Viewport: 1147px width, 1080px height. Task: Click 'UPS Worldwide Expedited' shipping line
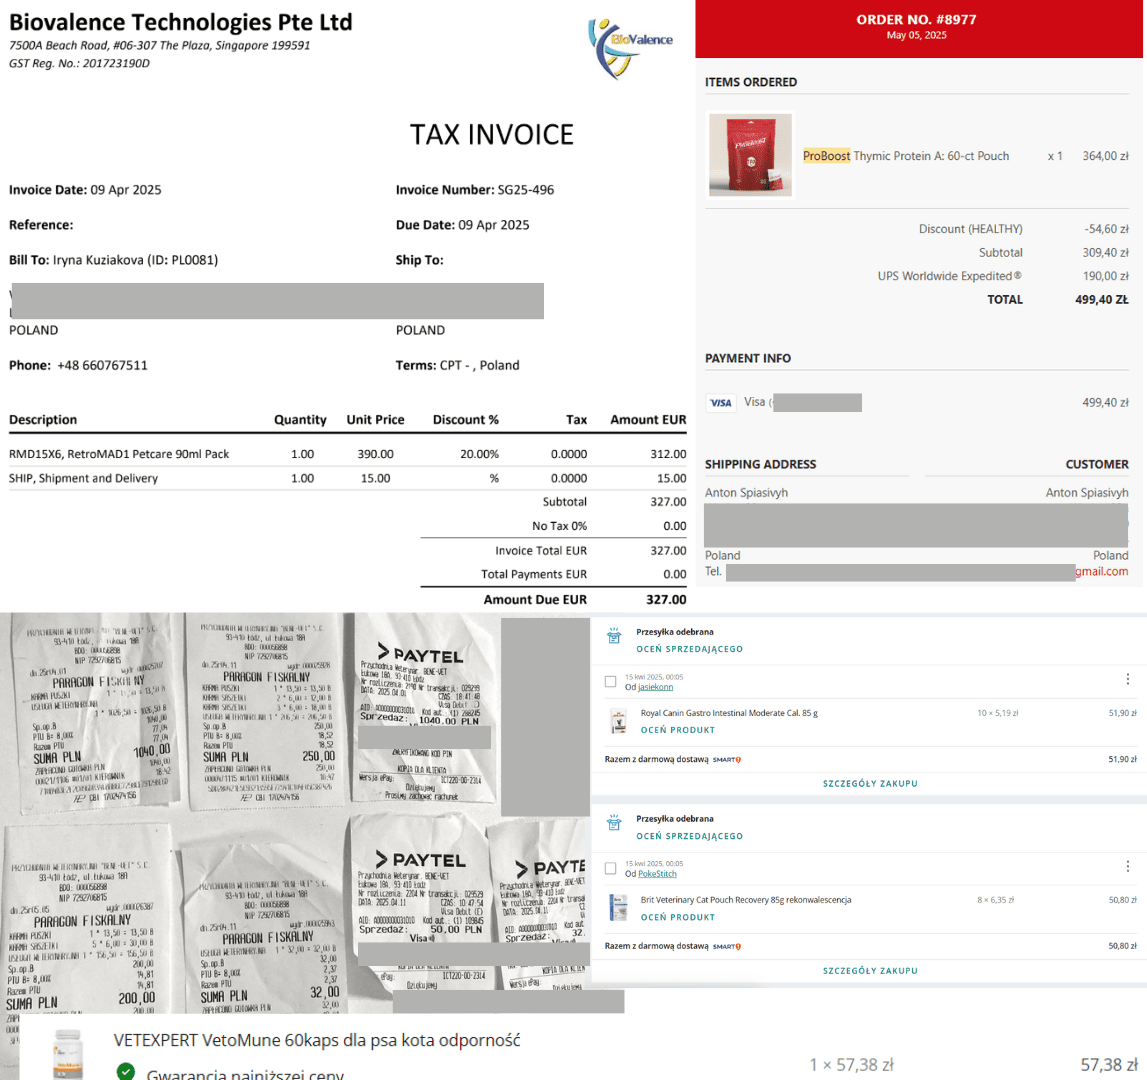tap(1003, 276)
